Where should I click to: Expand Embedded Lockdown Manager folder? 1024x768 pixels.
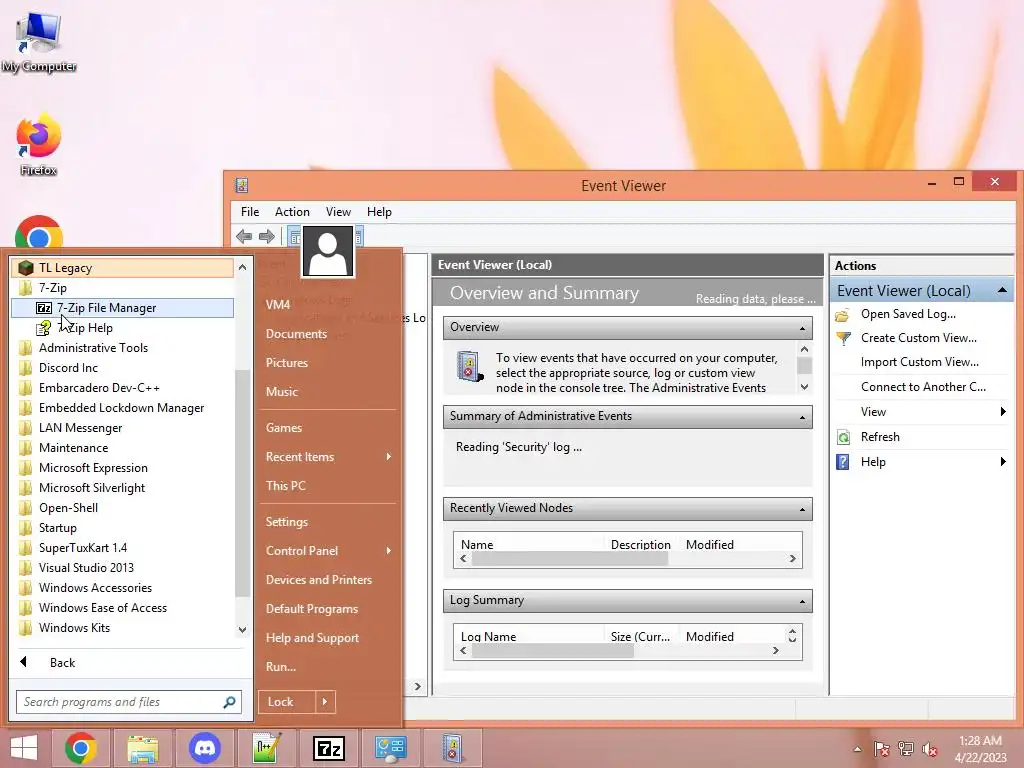[122, 408]
